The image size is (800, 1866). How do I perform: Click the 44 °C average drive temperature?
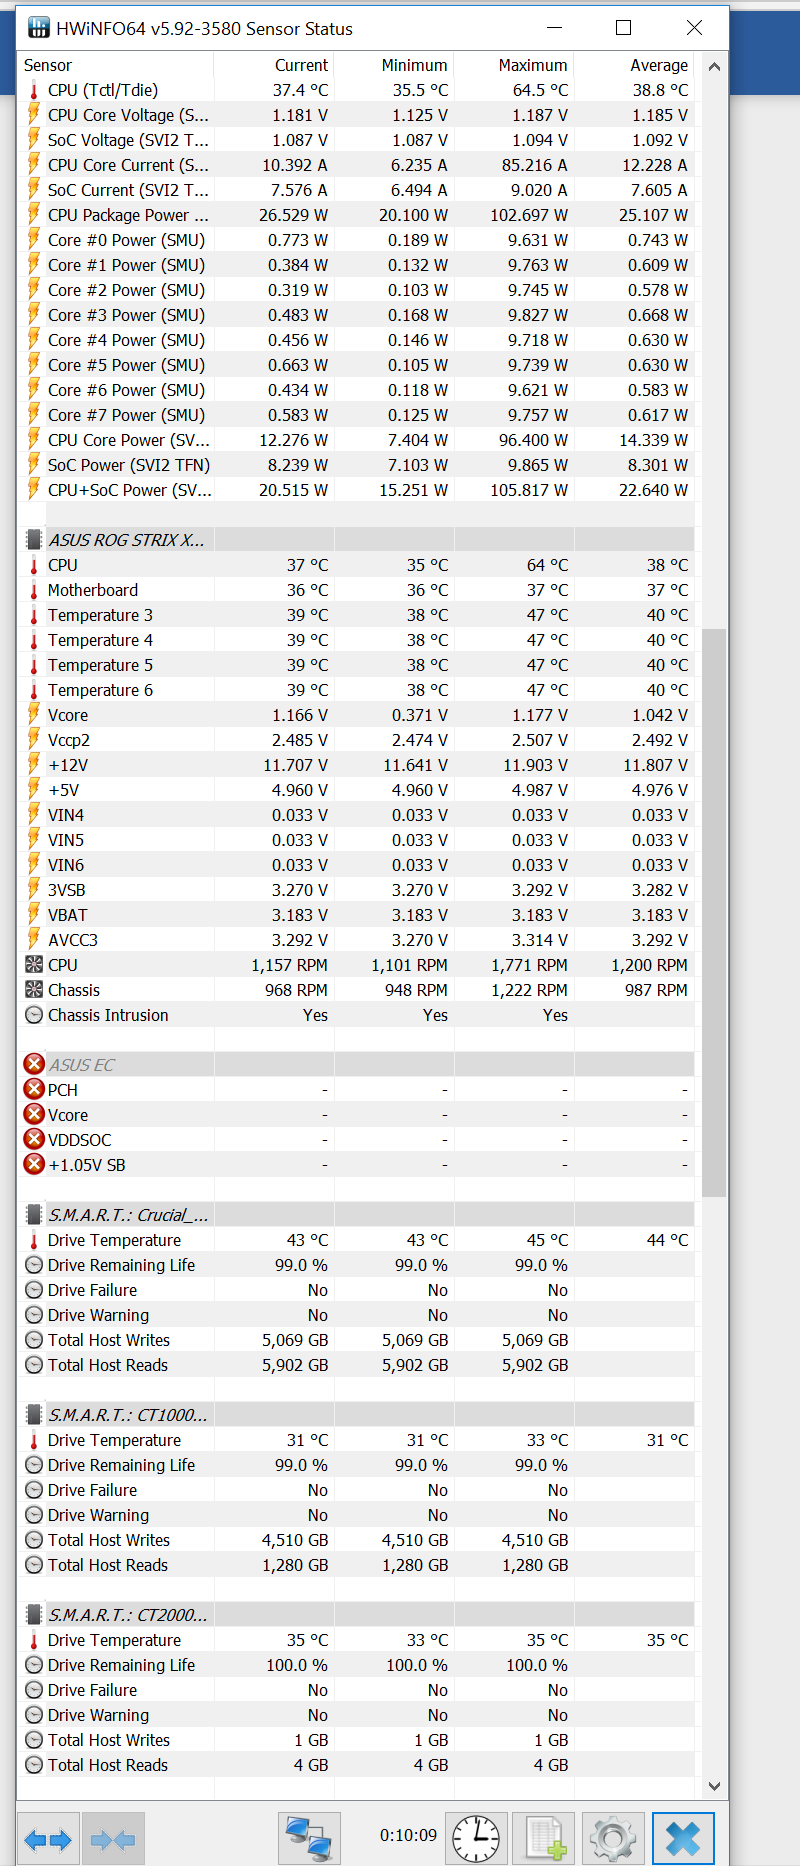click(667, 1240)
